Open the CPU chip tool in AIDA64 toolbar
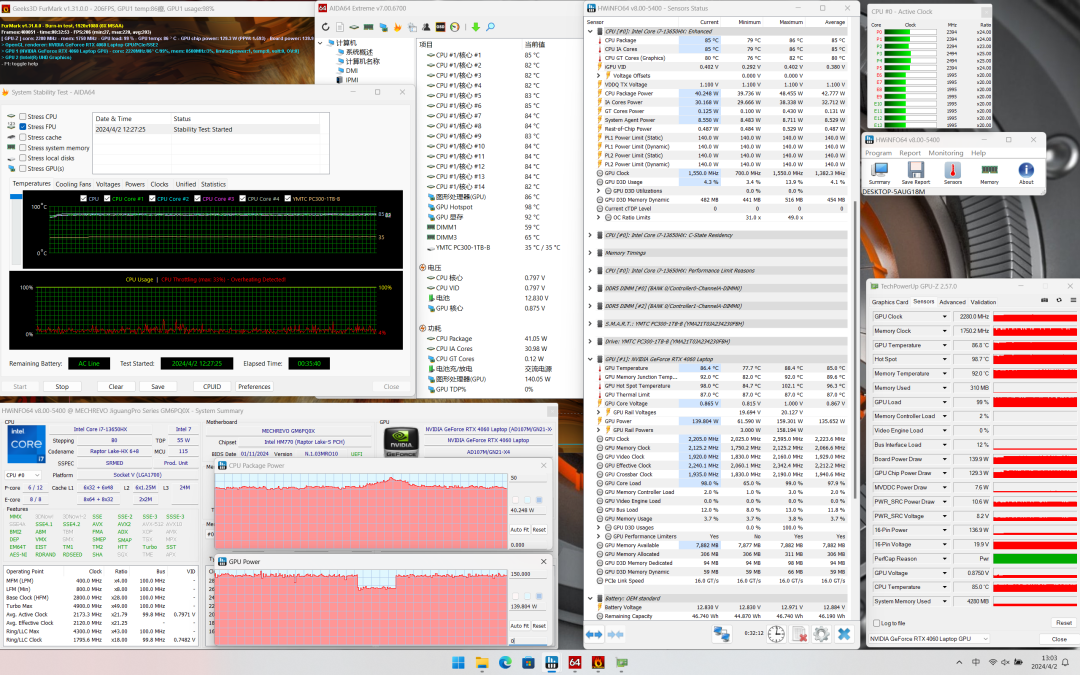 (x=354, y=27)
